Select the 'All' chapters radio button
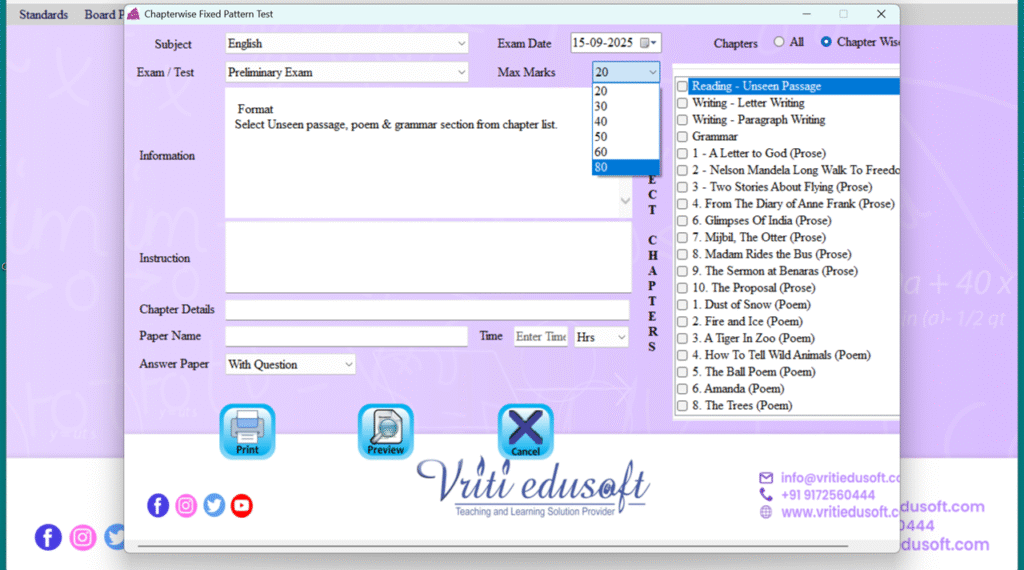The width and height of the screenshot is (1024, 570). pos(779,43)
